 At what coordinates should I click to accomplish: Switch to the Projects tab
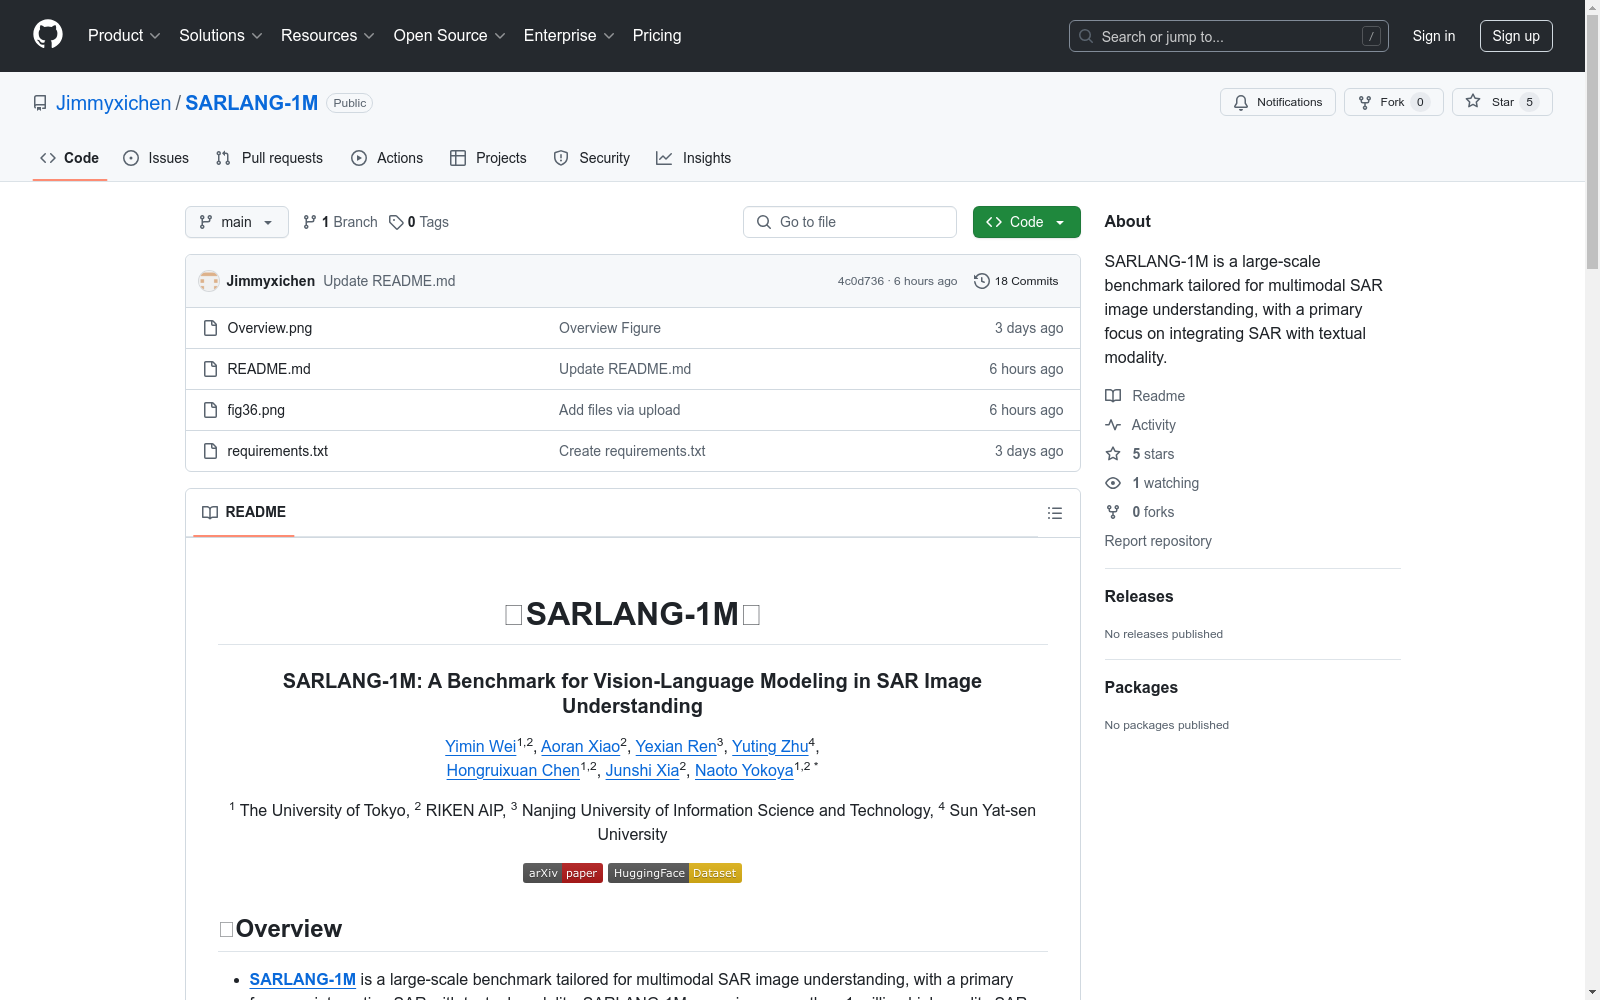(x=488, y=158)
